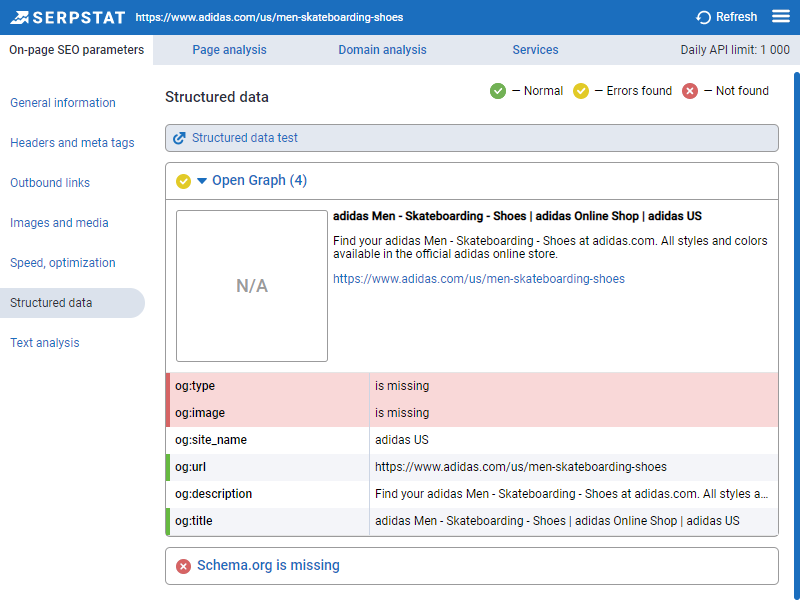Click the bold Open Graph preview title

[517, 216]
